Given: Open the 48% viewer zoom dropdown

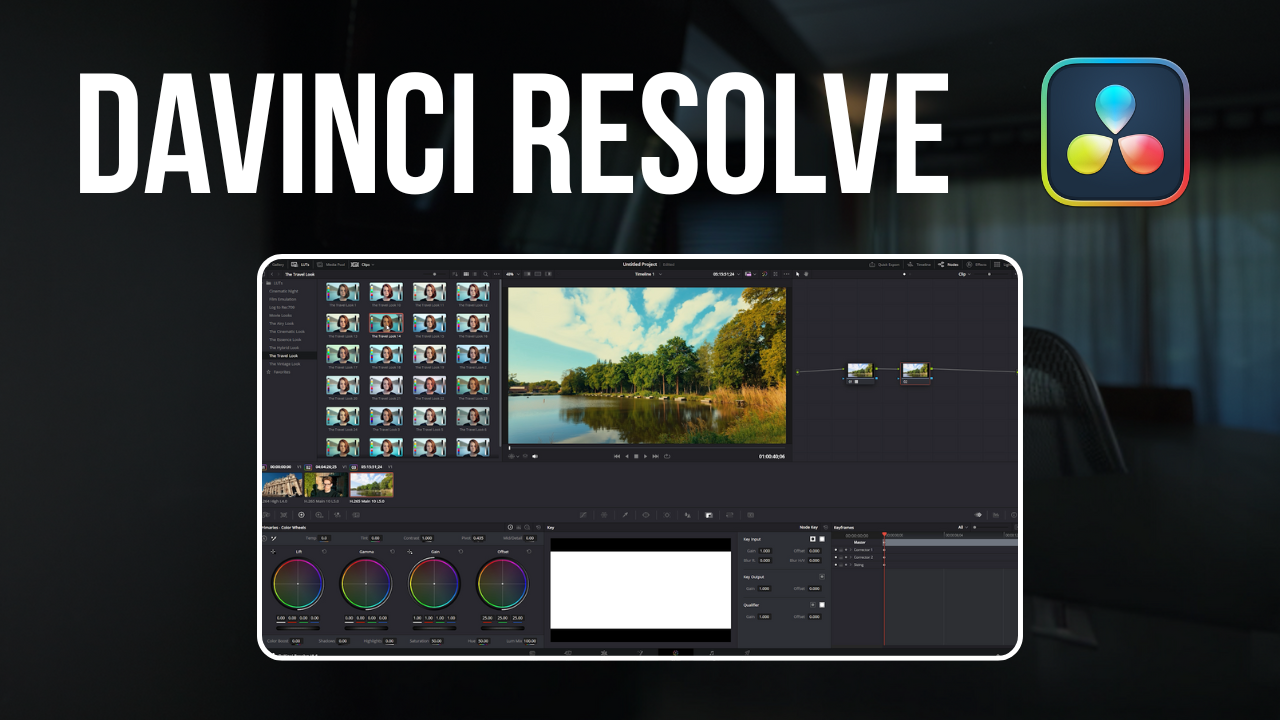Looking at the screenshot, I should 512,274.
